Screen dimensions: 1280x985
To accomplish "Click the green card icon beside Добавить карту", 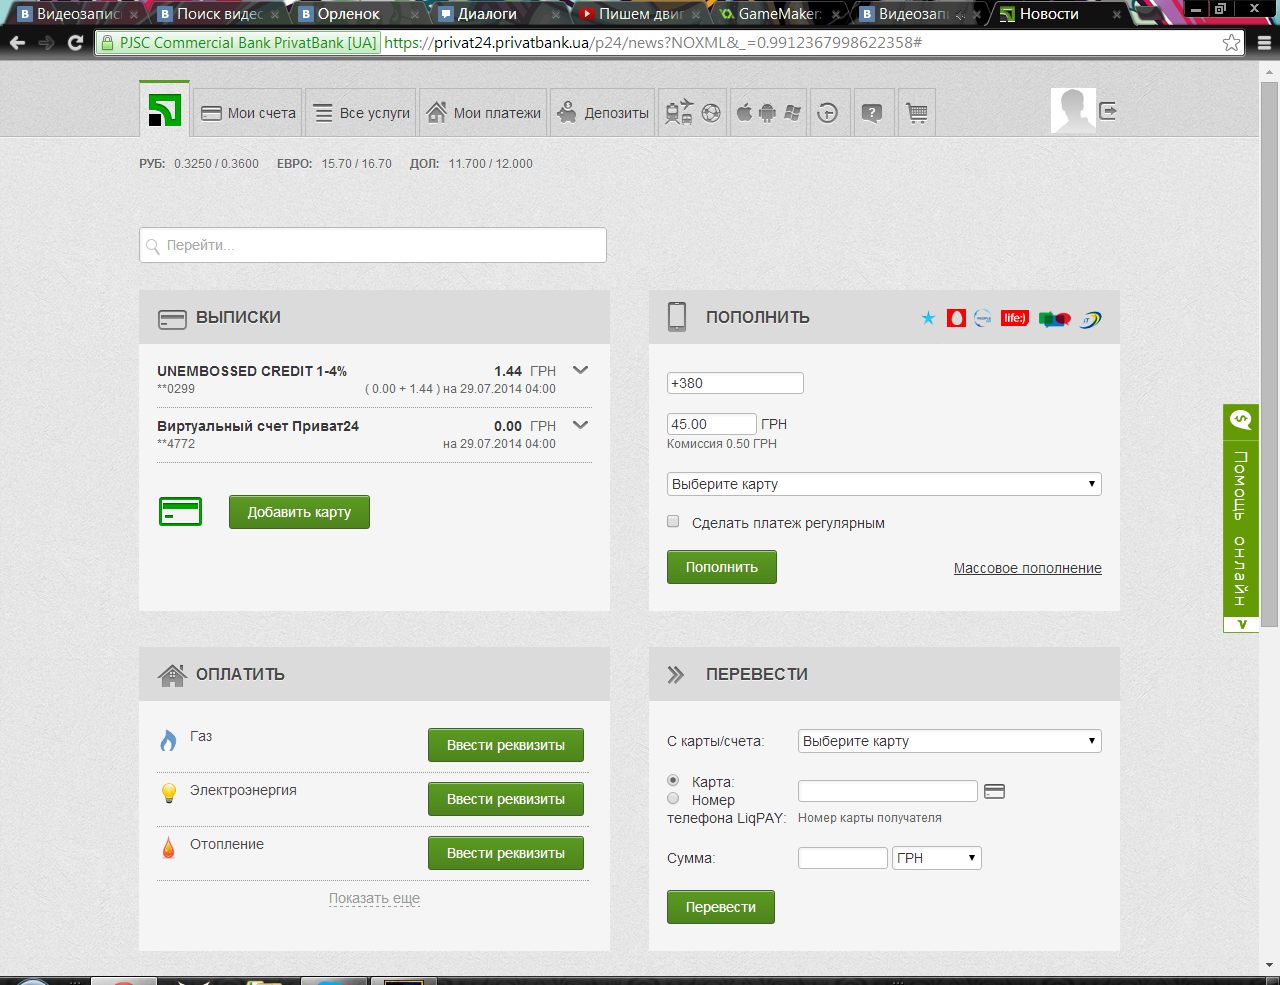I will (180, 511).
